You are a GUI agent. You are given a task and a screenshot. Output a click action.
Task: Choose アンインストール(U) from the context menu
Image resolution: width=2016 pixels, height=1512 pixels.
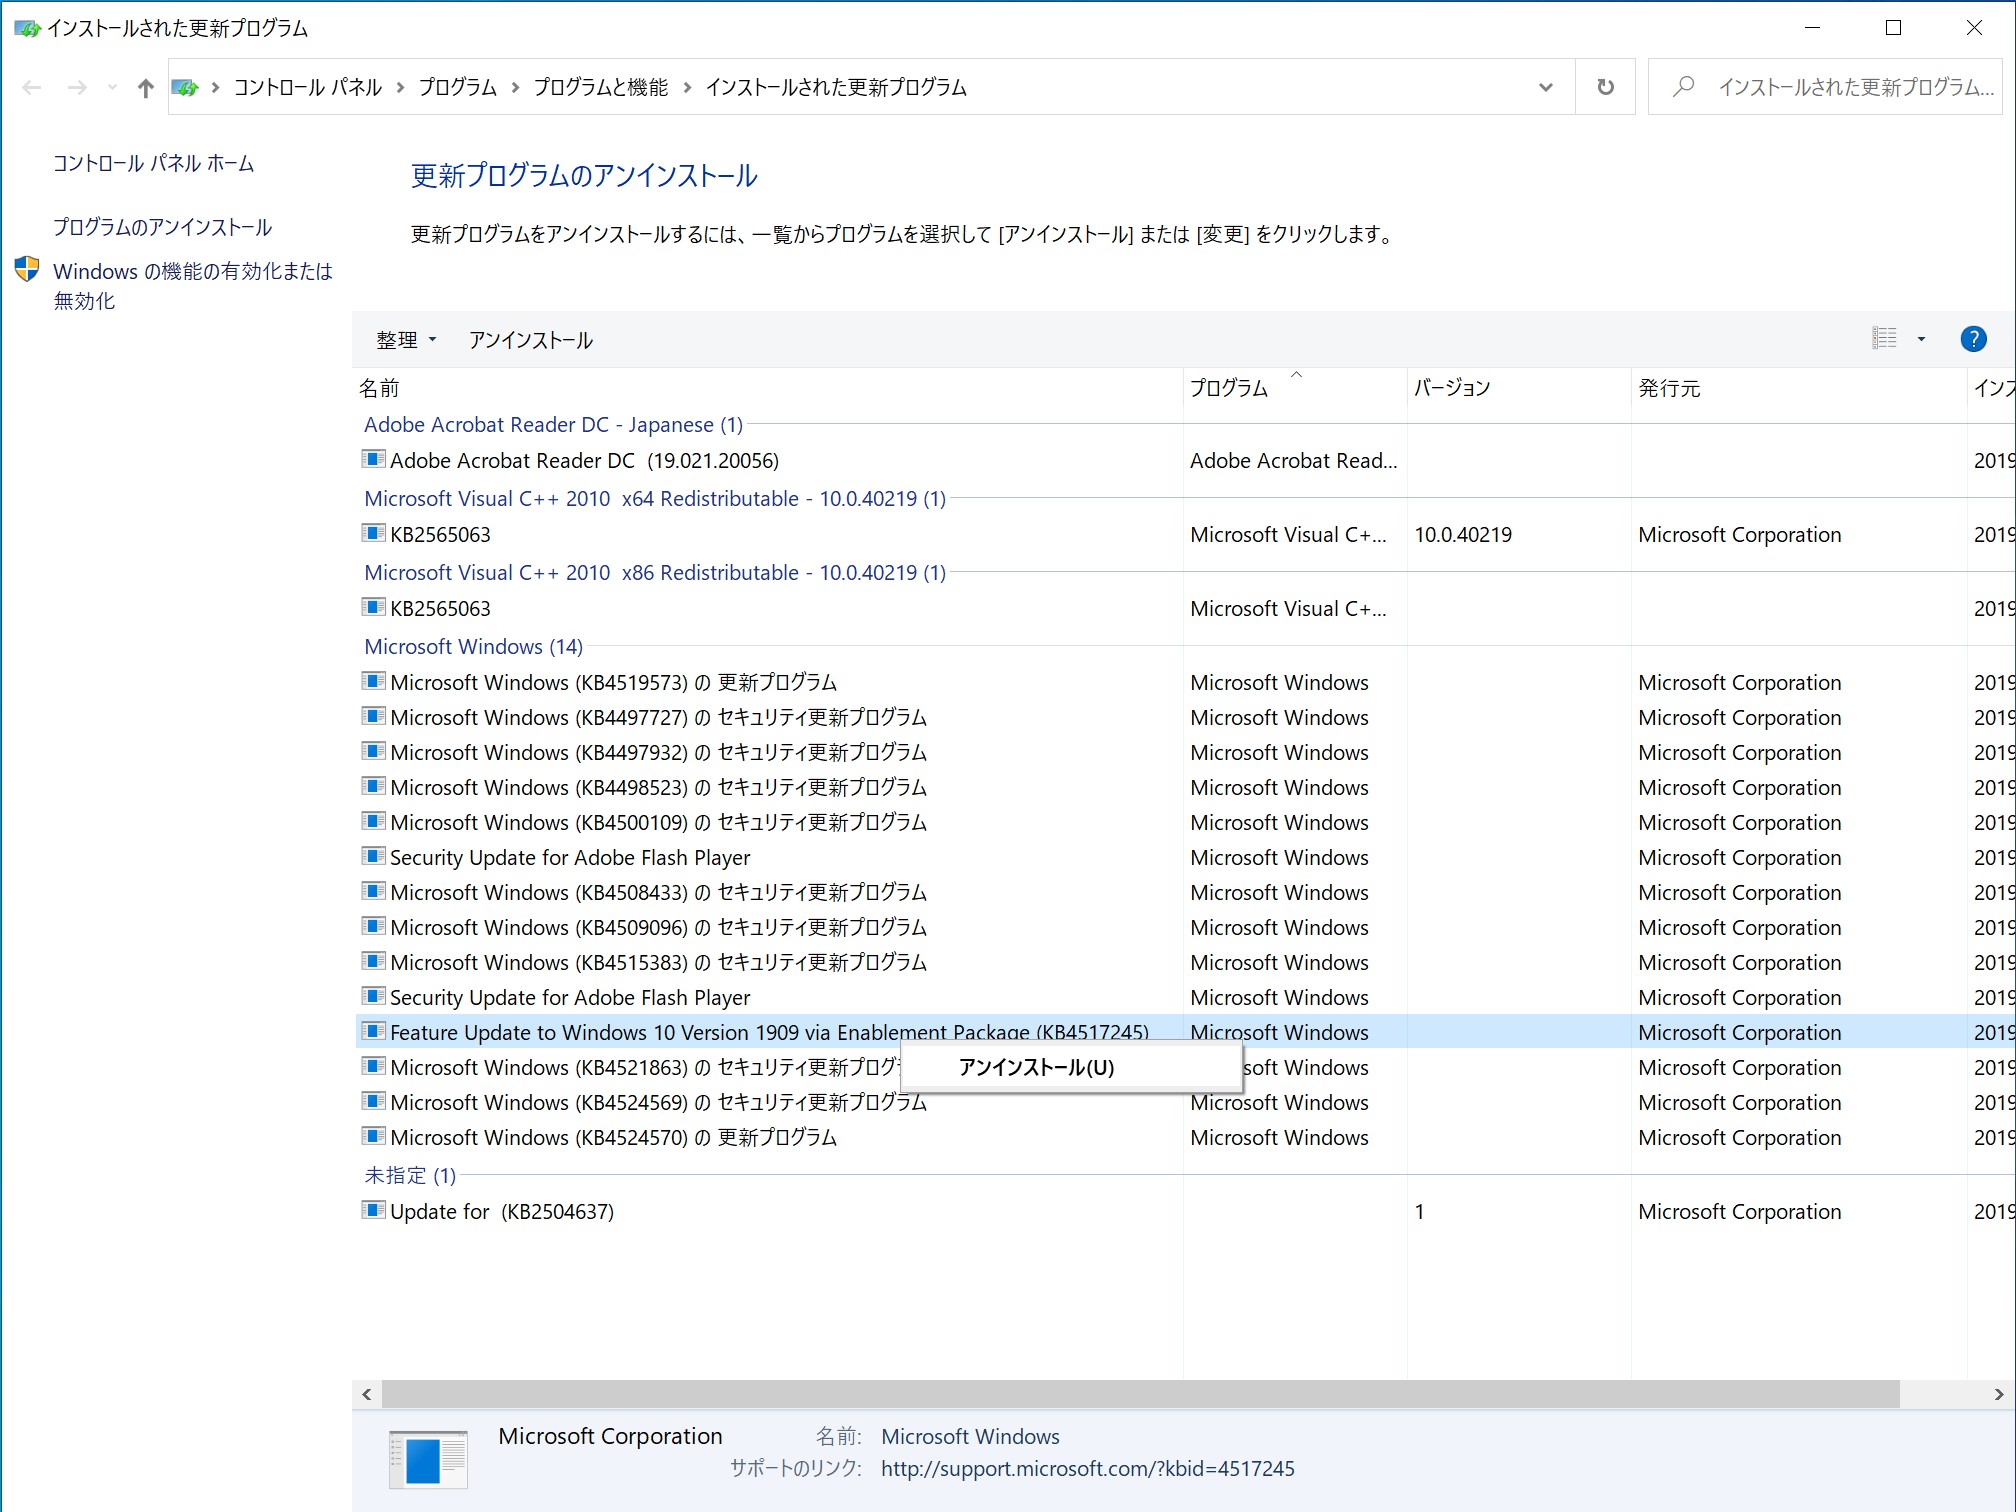1034,1067
